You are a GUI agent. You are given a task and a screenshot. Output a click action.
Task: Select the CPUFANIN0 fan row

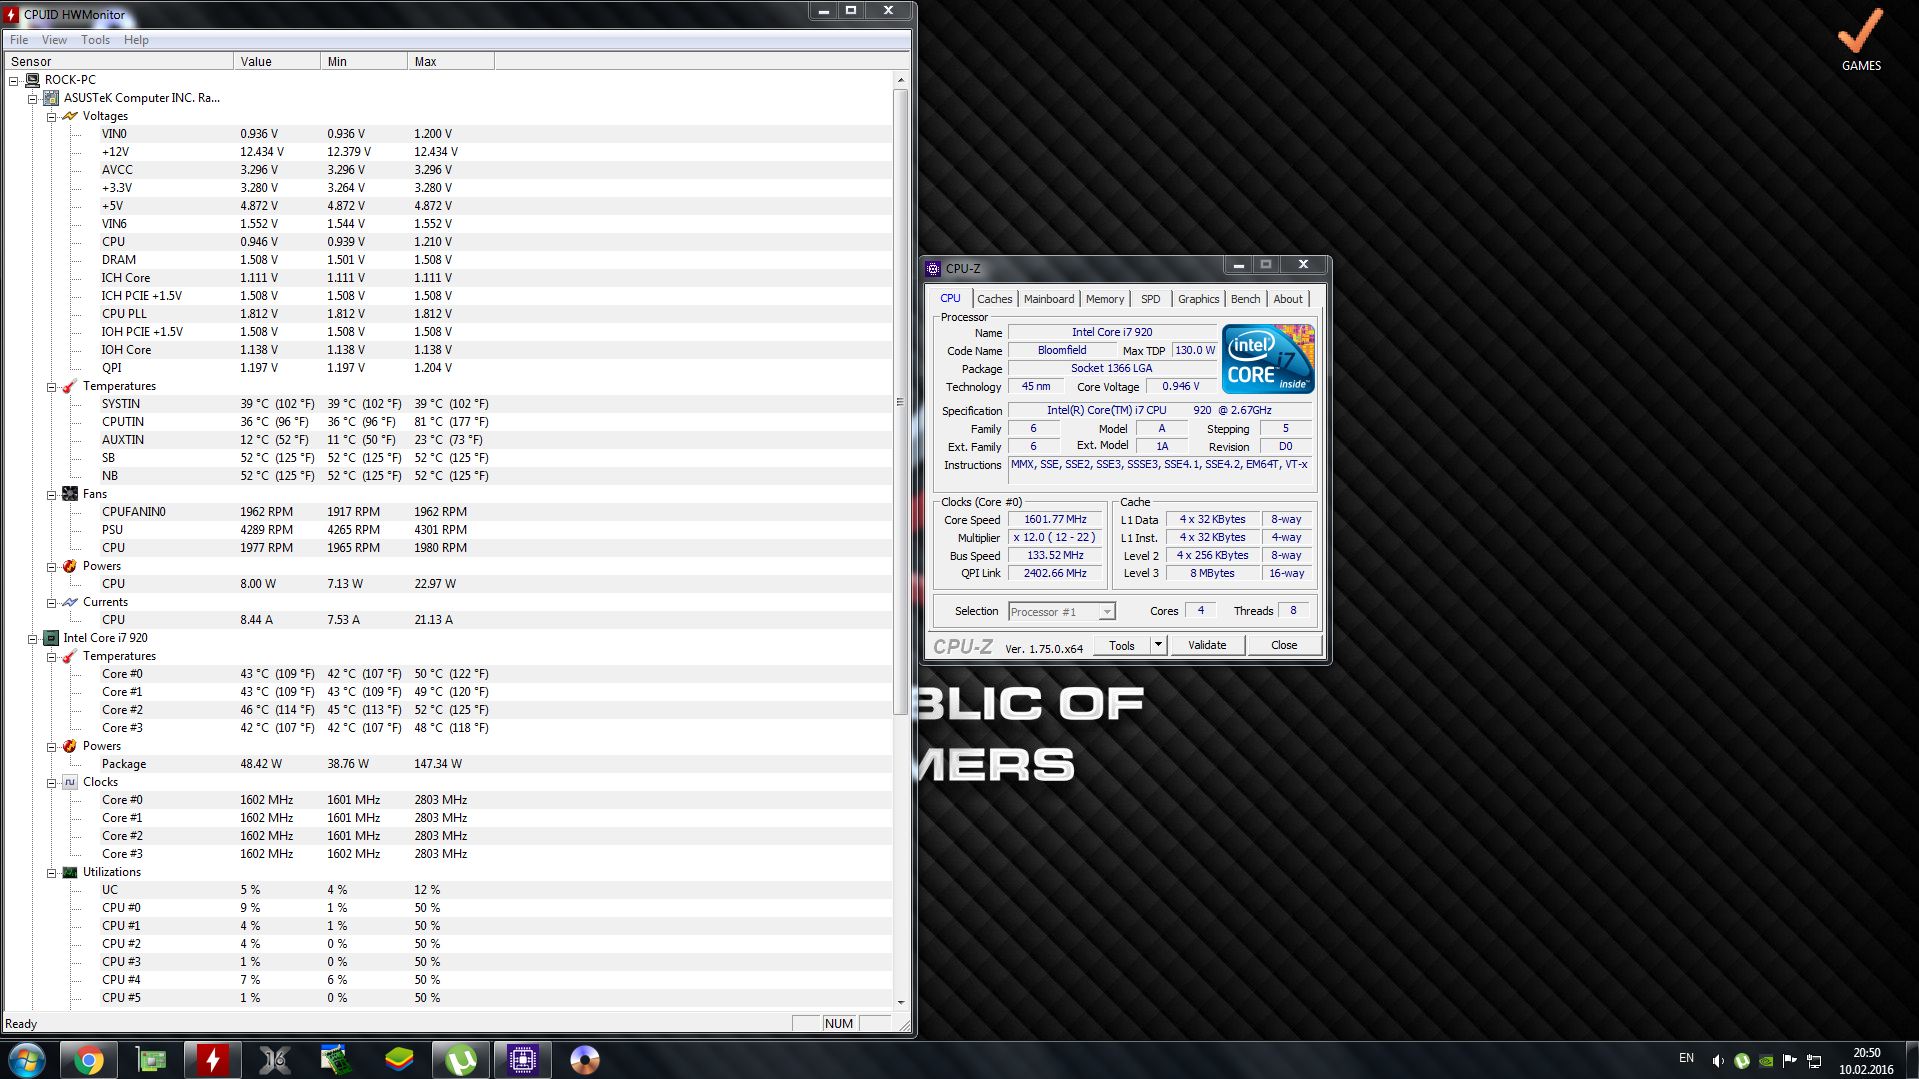click(448, 512)
